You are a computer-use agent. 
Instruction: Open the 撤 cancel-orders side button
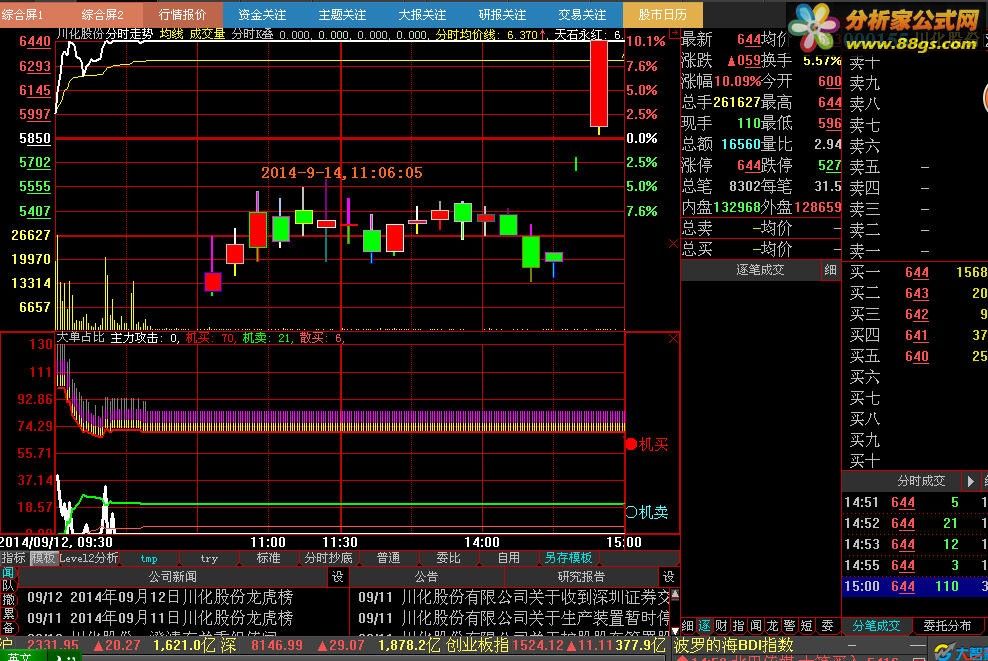pos(8,599)
